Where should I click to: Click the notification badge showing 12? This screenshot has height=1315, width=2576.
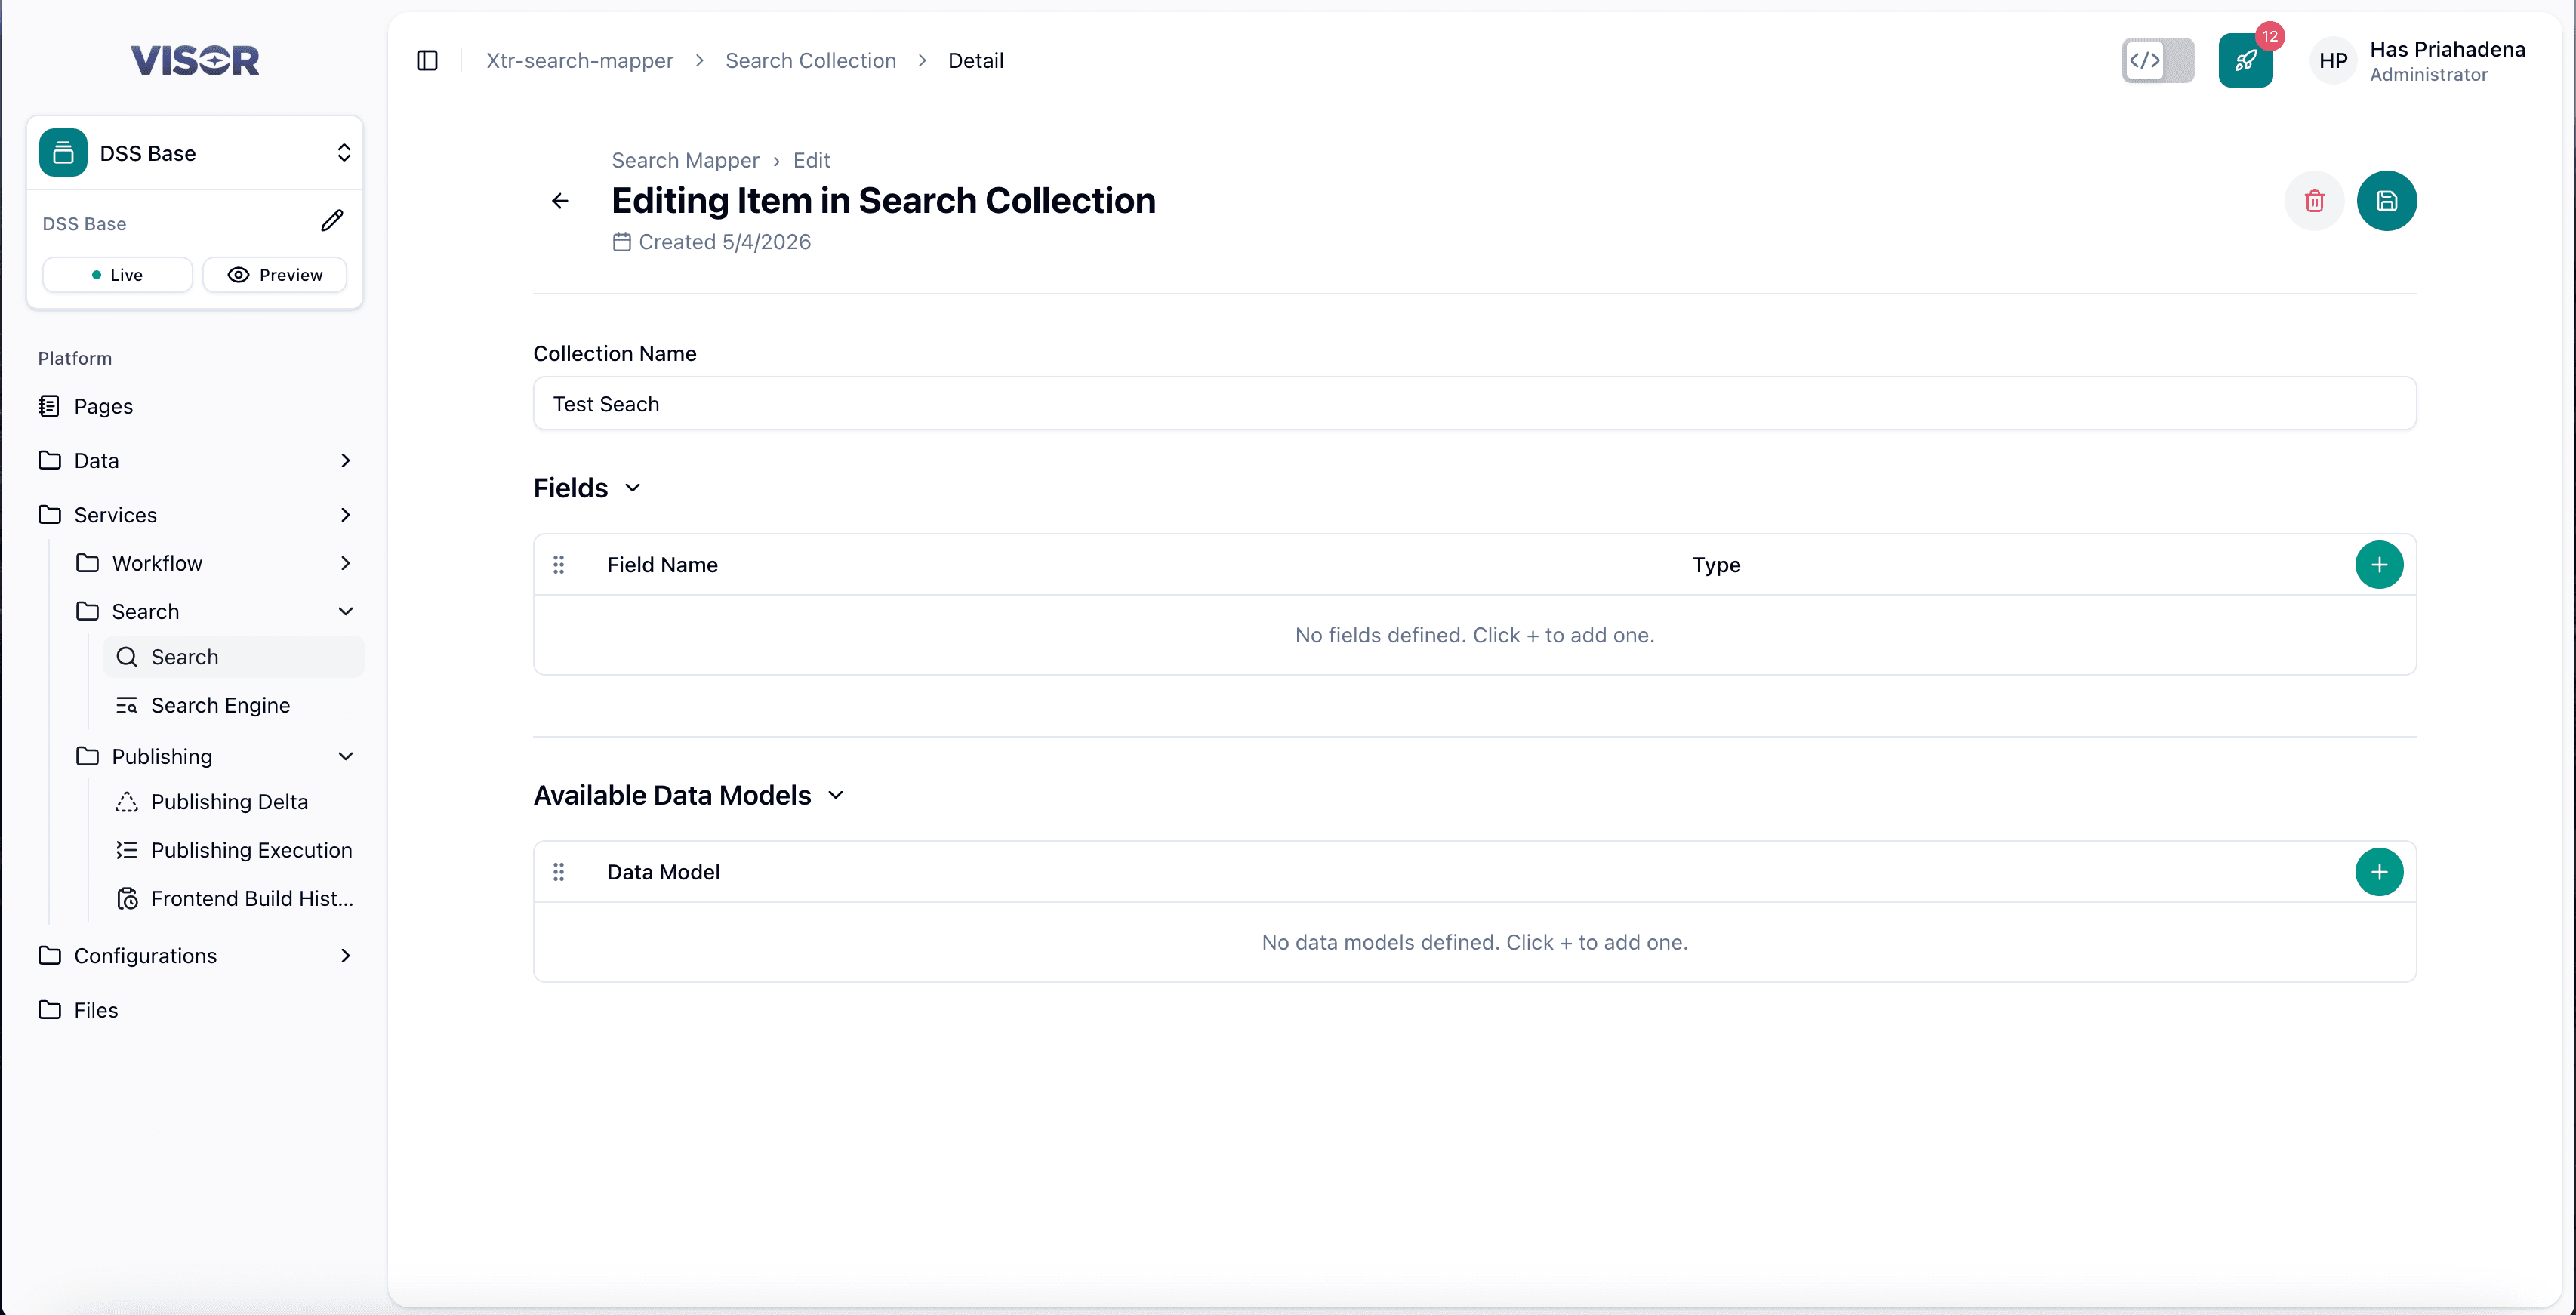[x=2270, y=36]
